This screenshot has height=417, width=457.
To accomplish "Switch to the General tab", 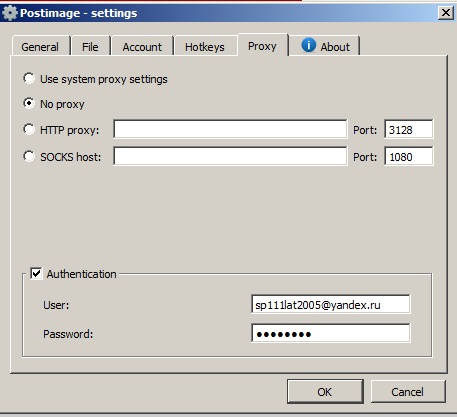I will tap(40, 47).
